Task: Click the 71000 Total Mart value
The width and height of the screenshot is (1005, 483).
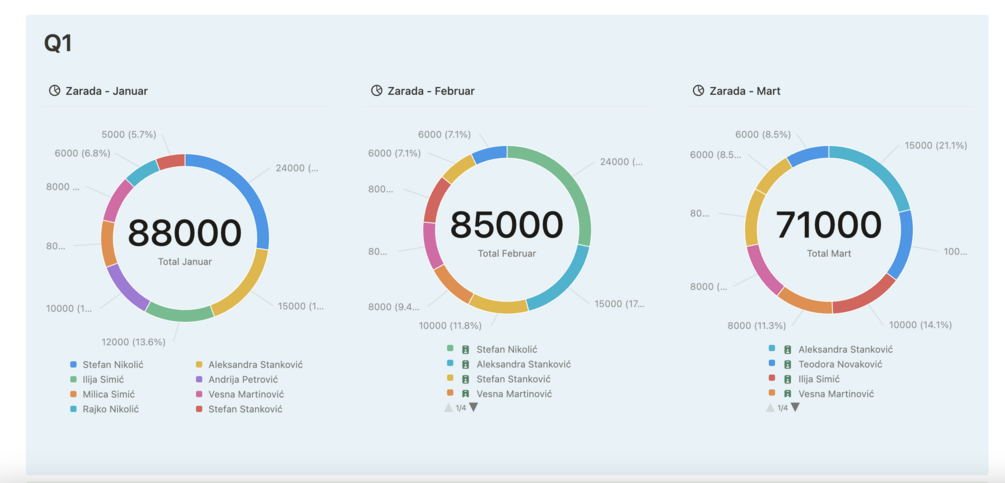Action: pos(829,225)
